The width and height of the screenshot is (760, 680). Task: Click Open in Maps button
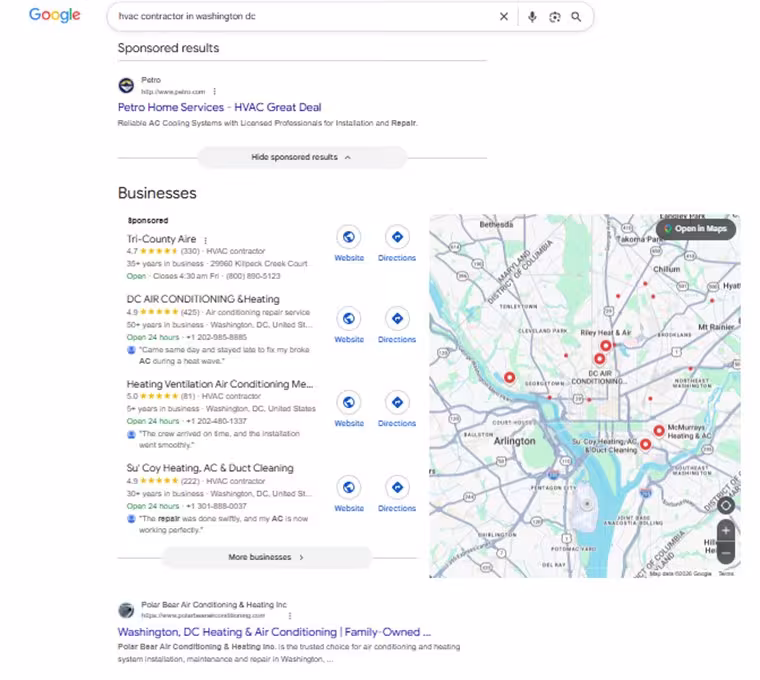coord(696,229)
